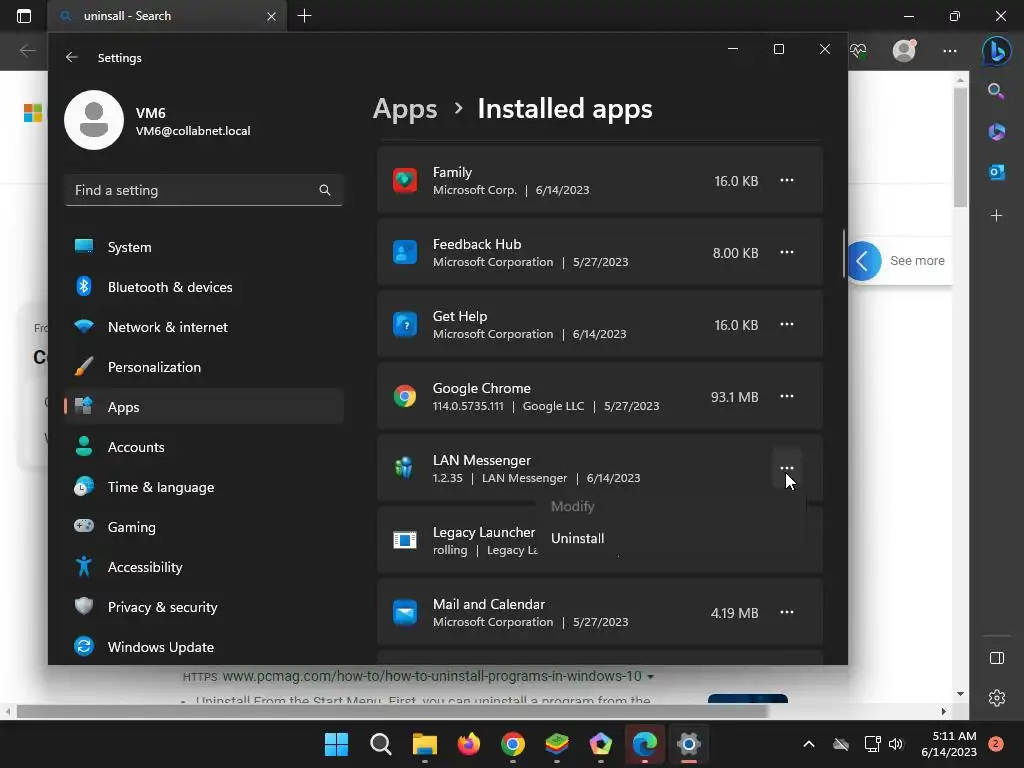This screenshot has height=768, width=1024.
Task: Click the volume icon in system tray
Action: click(x=896, y=744)
